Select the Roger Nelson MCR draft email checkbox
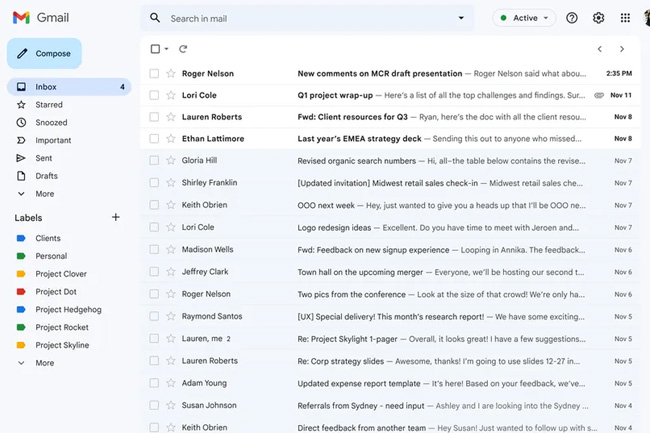This screenshot has width=650, height=433. tap(154, 73)
